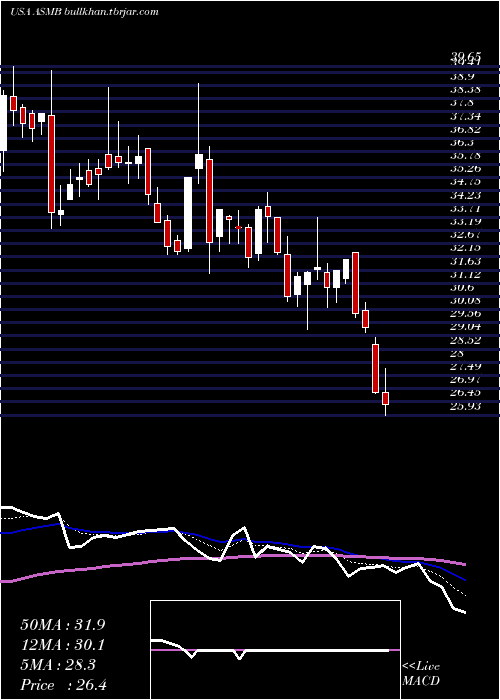The width and height of the screenshot is (500, 700).
Task: Click the 33.71 price axis label
Action: pos(465,208)
